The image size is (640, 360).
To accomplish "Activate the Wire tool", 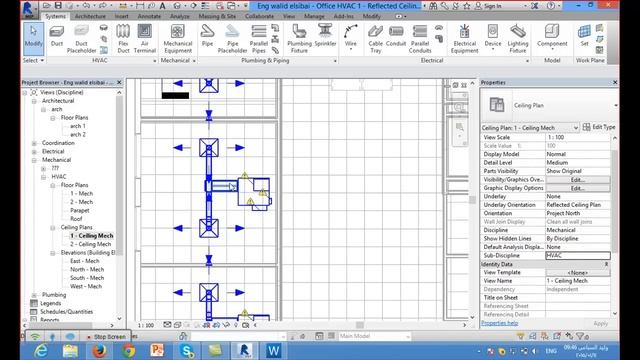I will point(351,37).
